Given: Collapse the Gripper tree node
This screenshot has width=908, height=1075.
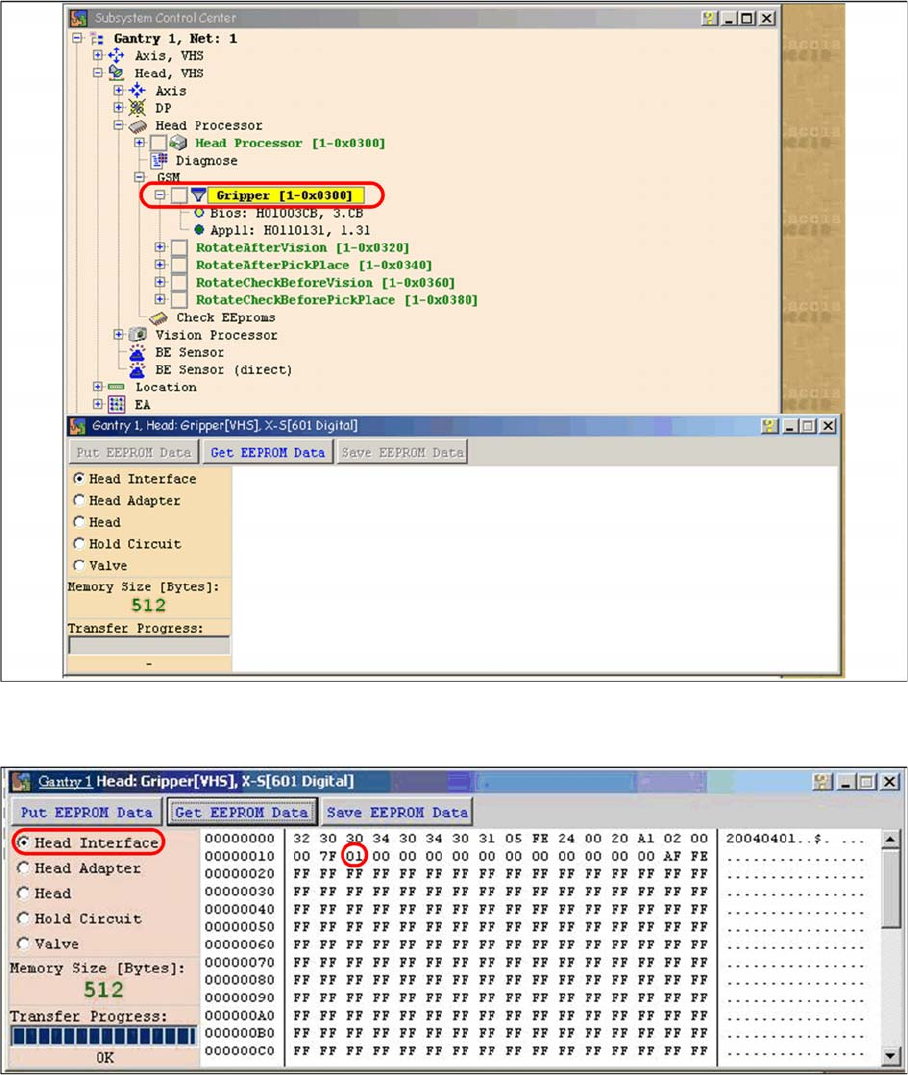Looking at the screenshot, I should point(160,195).
